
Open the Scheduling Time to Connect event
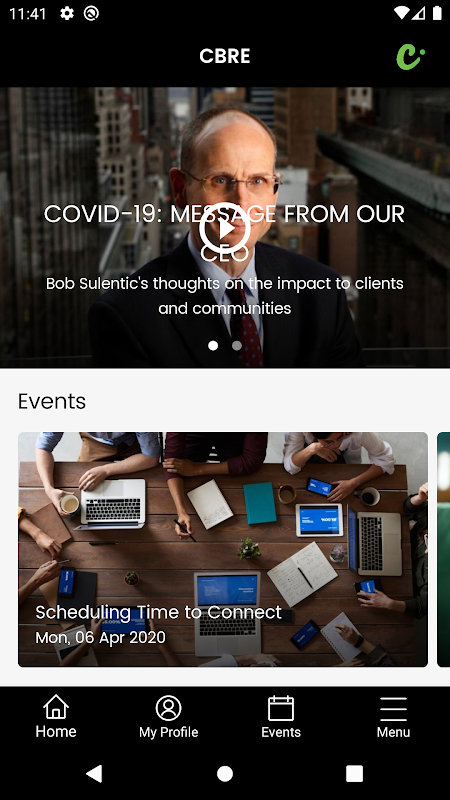(x=223, y=549)
